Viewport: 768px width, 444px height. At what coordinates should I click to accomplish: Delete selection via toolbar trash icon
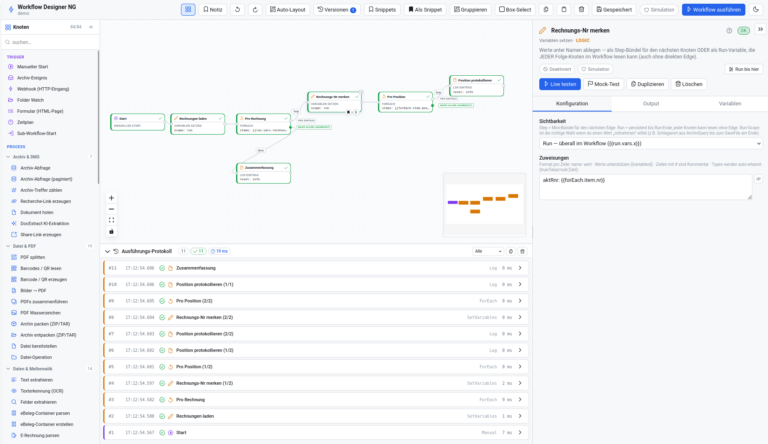(581, 9)
